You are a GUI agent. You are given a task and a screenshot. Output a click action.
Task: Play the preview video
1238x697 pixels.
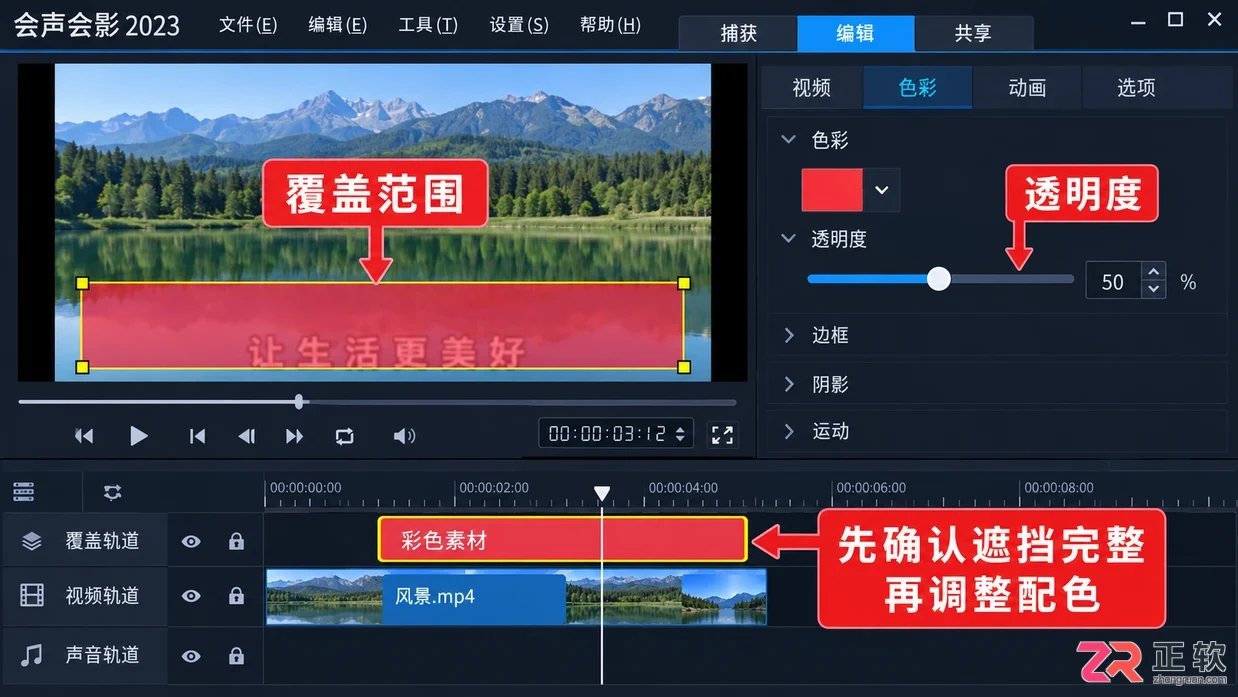(x=139, y=435)
